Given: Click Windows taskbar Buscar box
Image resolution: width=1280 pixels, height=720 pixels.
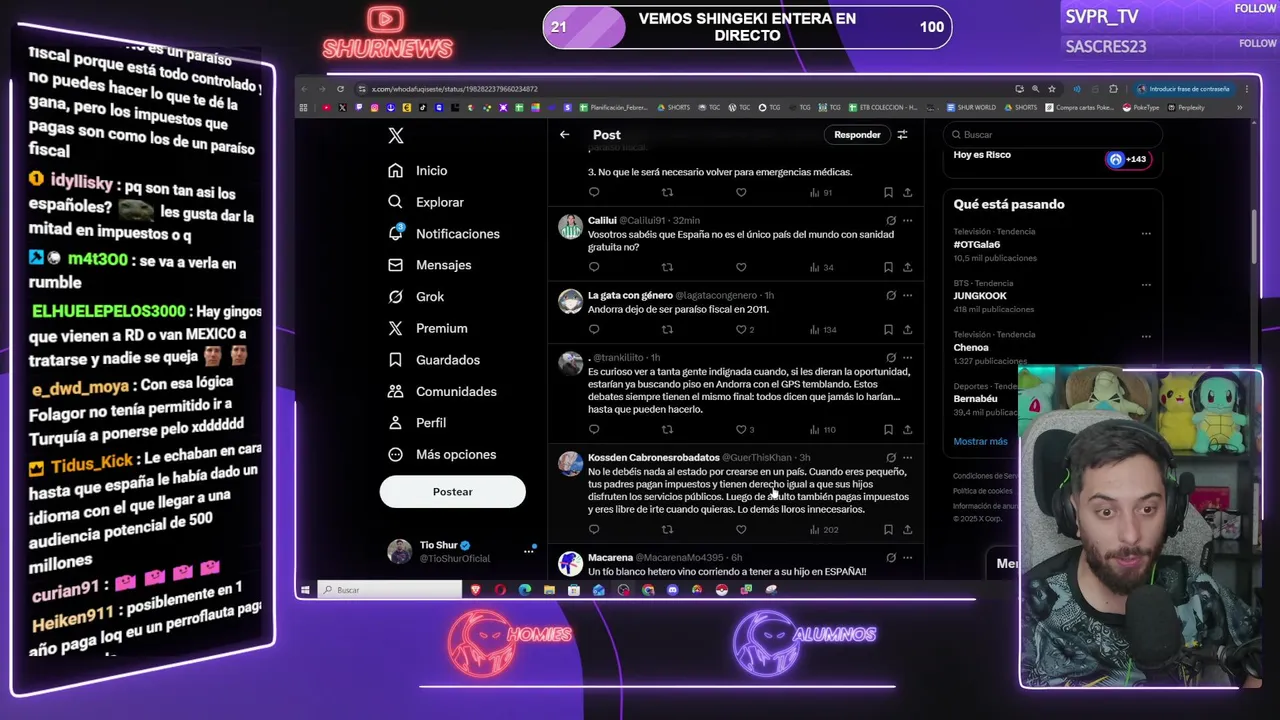Looking at the screenshot, I should tap(390, 590).
